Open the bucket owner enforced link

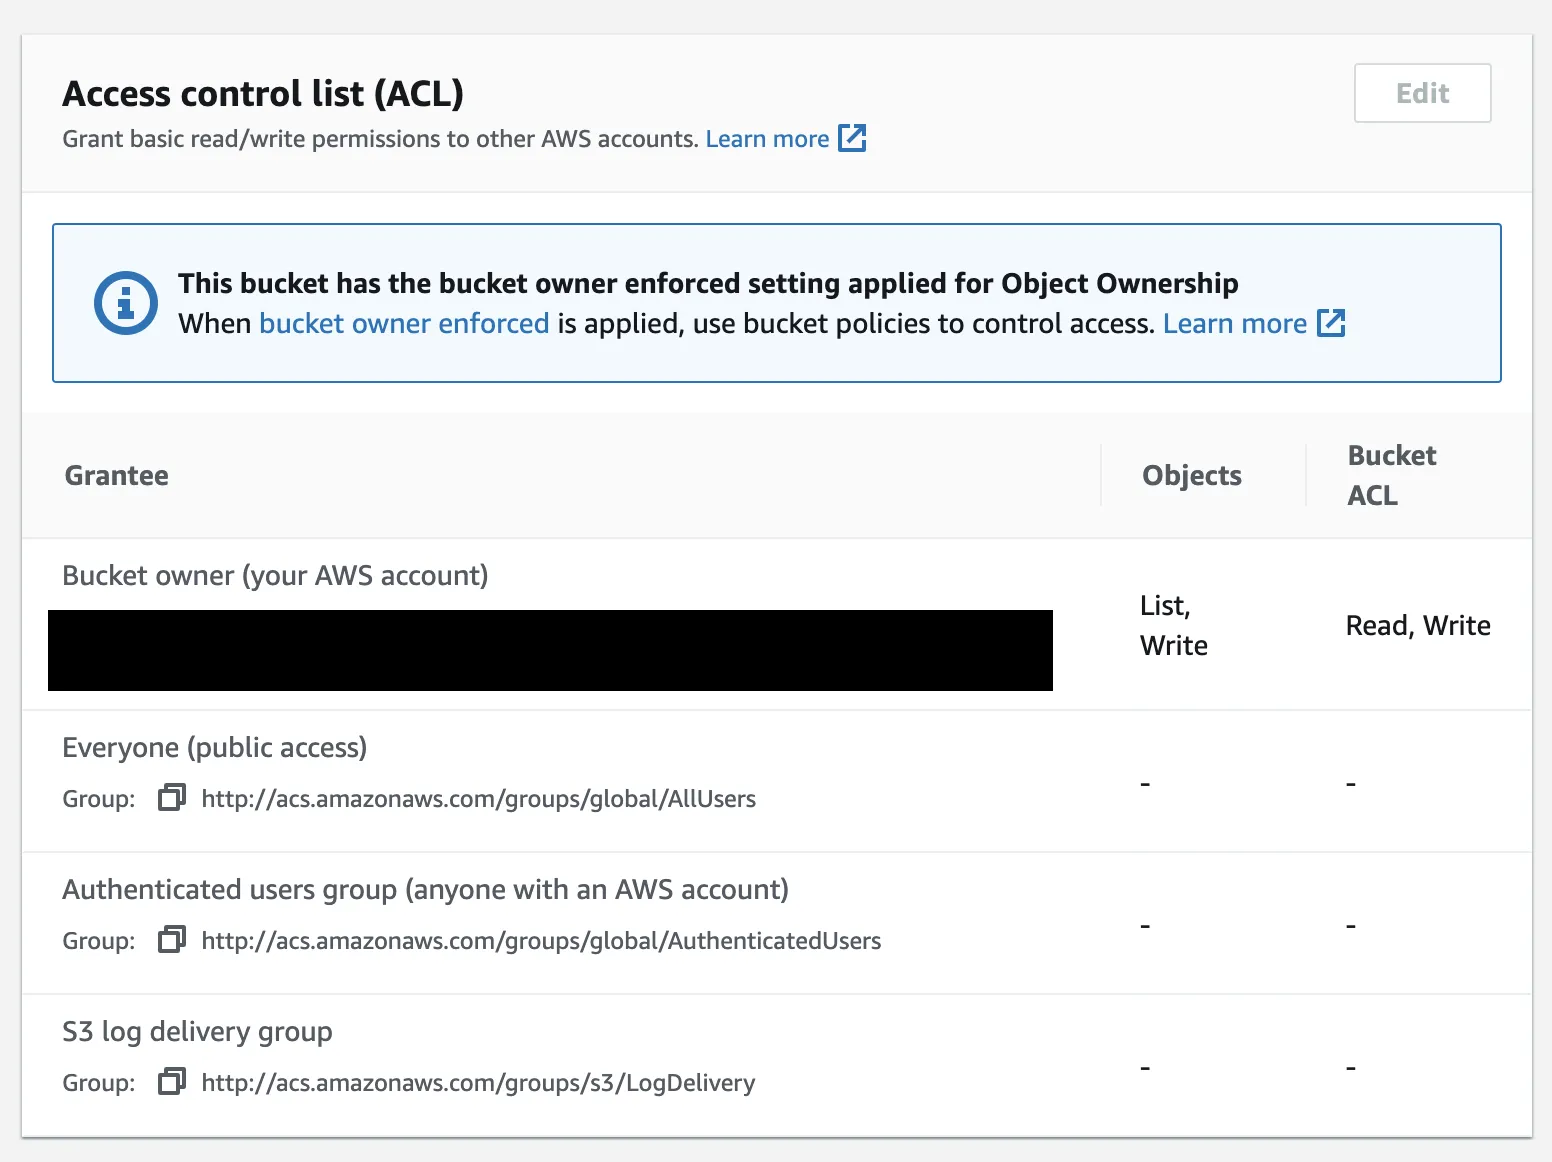tap(404, 324)
